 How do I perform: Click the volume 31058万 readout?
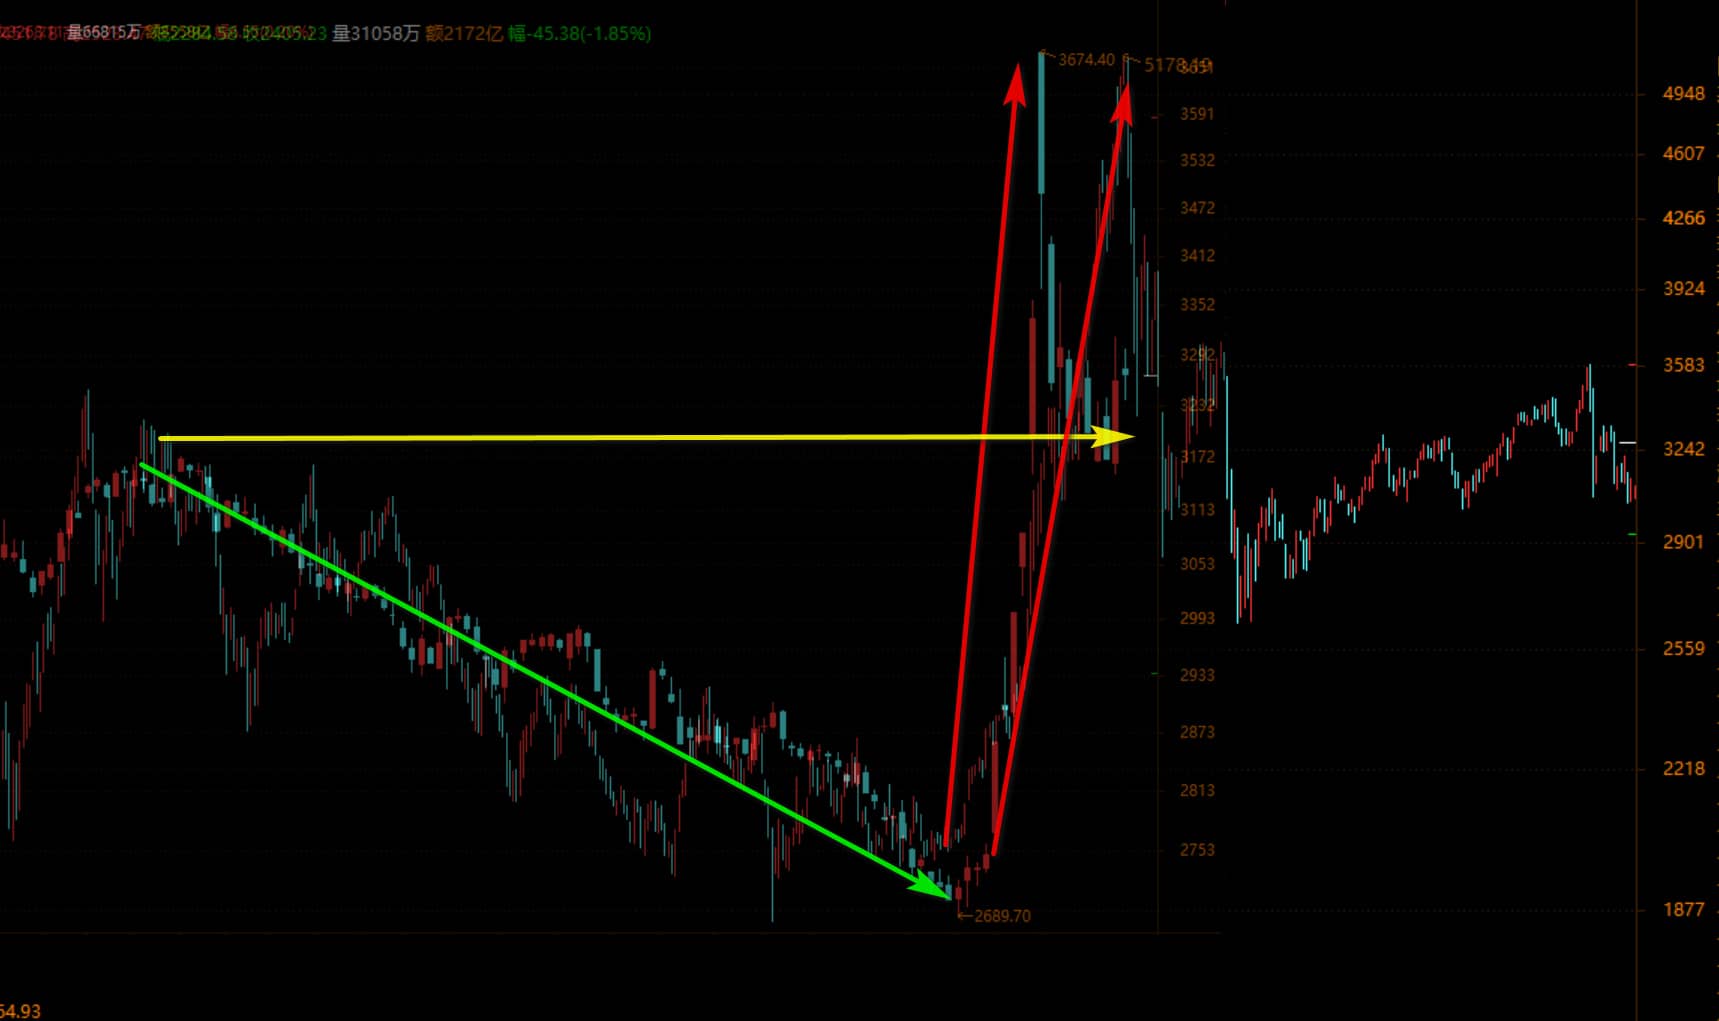pos(375,34)
